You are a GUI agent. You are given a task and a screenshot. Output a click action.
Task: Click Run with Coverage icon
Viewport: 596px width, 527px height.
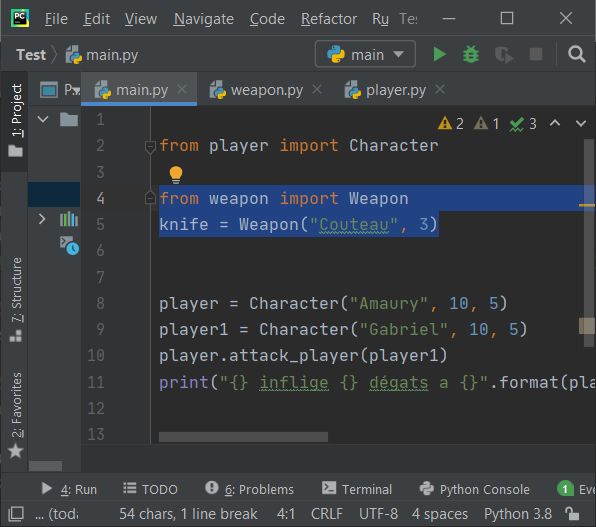[x=504, y=55]
